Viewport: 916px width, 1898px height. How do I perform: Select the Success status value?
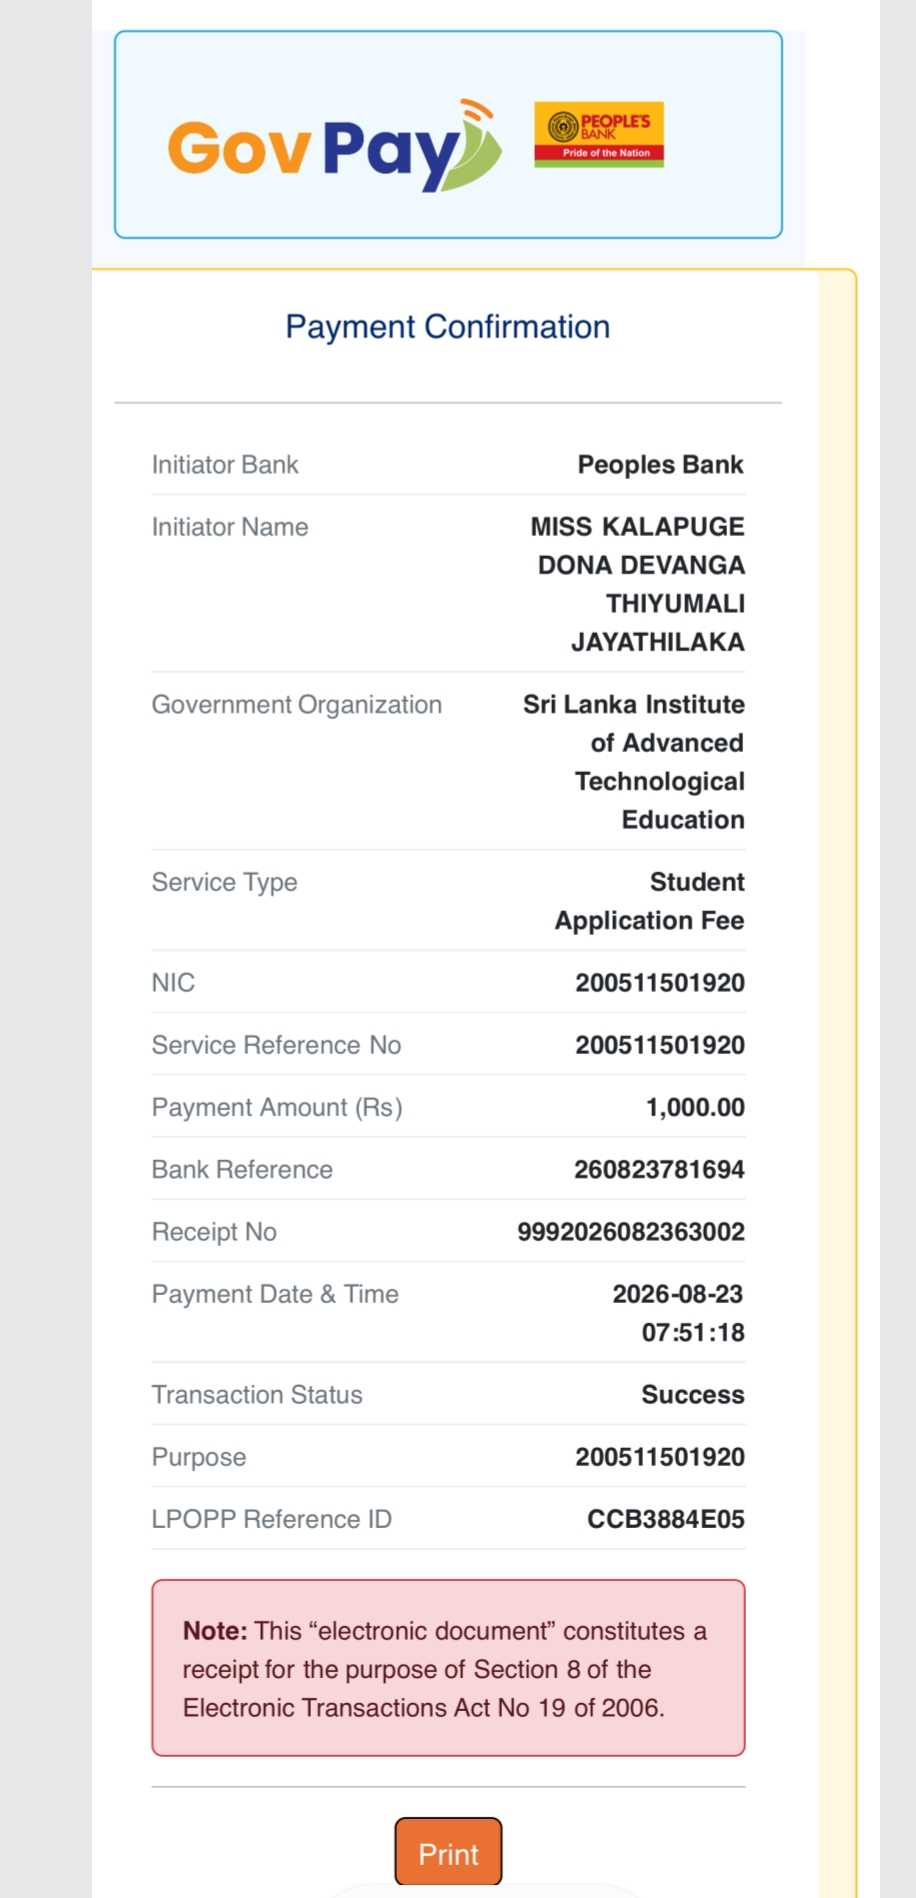pos(693,1395)
